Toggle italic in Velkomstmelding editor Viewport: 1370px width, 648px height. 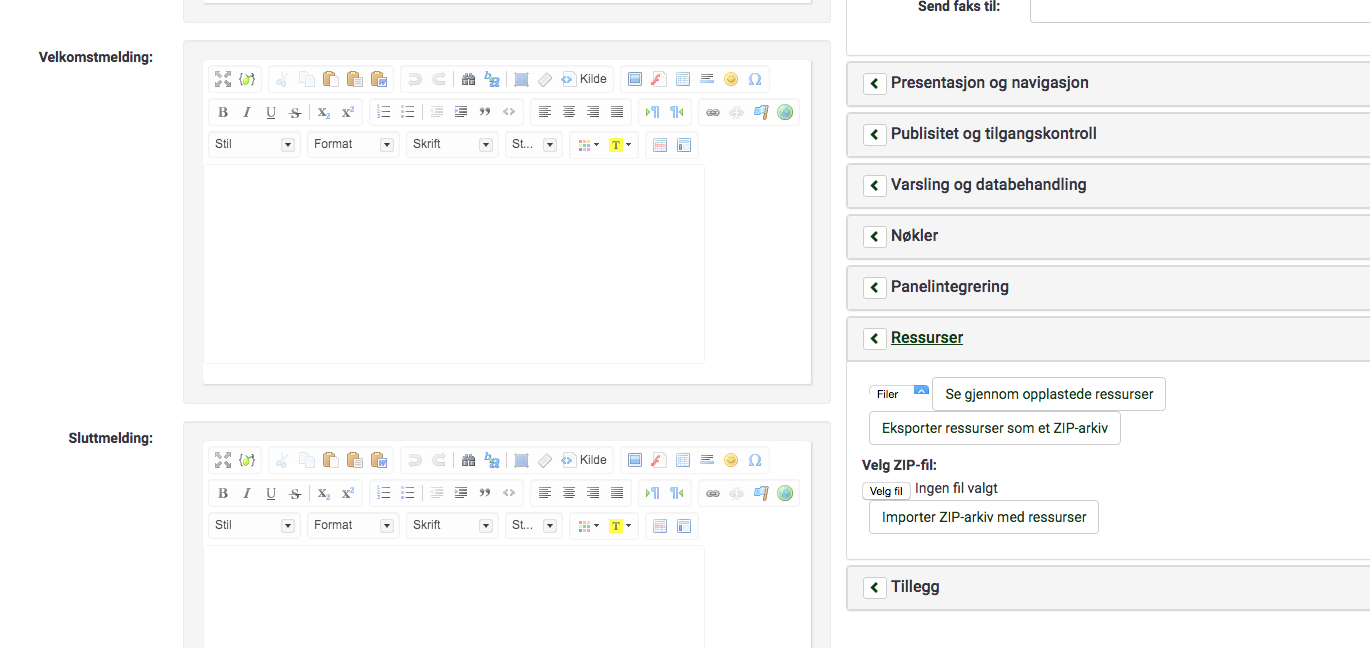(x=247, y=112)
